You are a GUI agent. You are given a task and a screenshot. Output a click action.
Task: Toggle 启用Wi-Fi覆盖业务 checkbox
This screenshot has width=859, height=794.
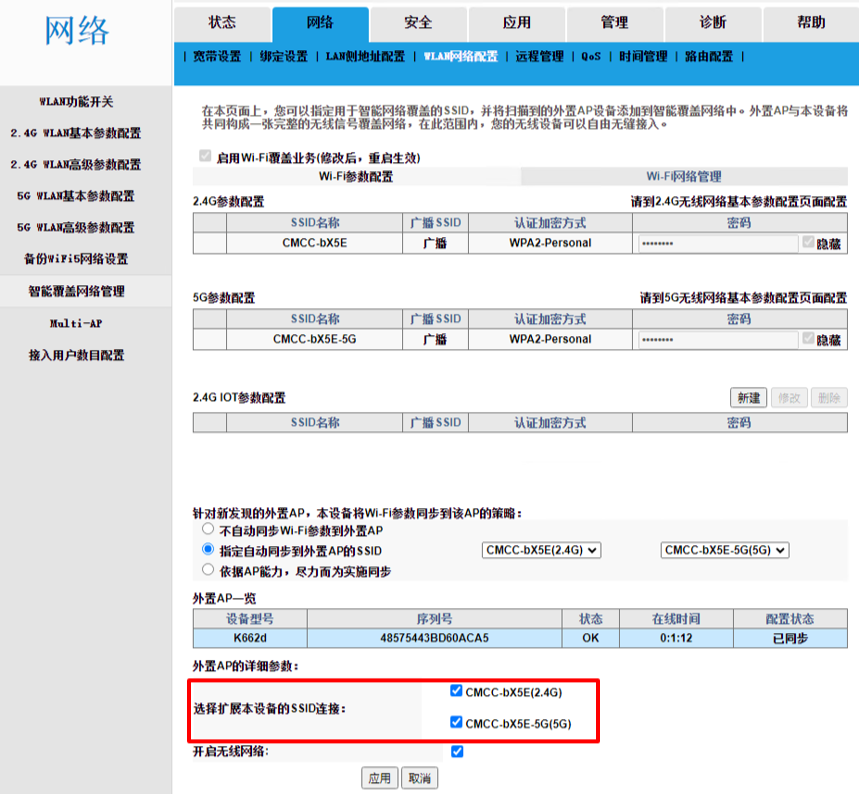205,156
